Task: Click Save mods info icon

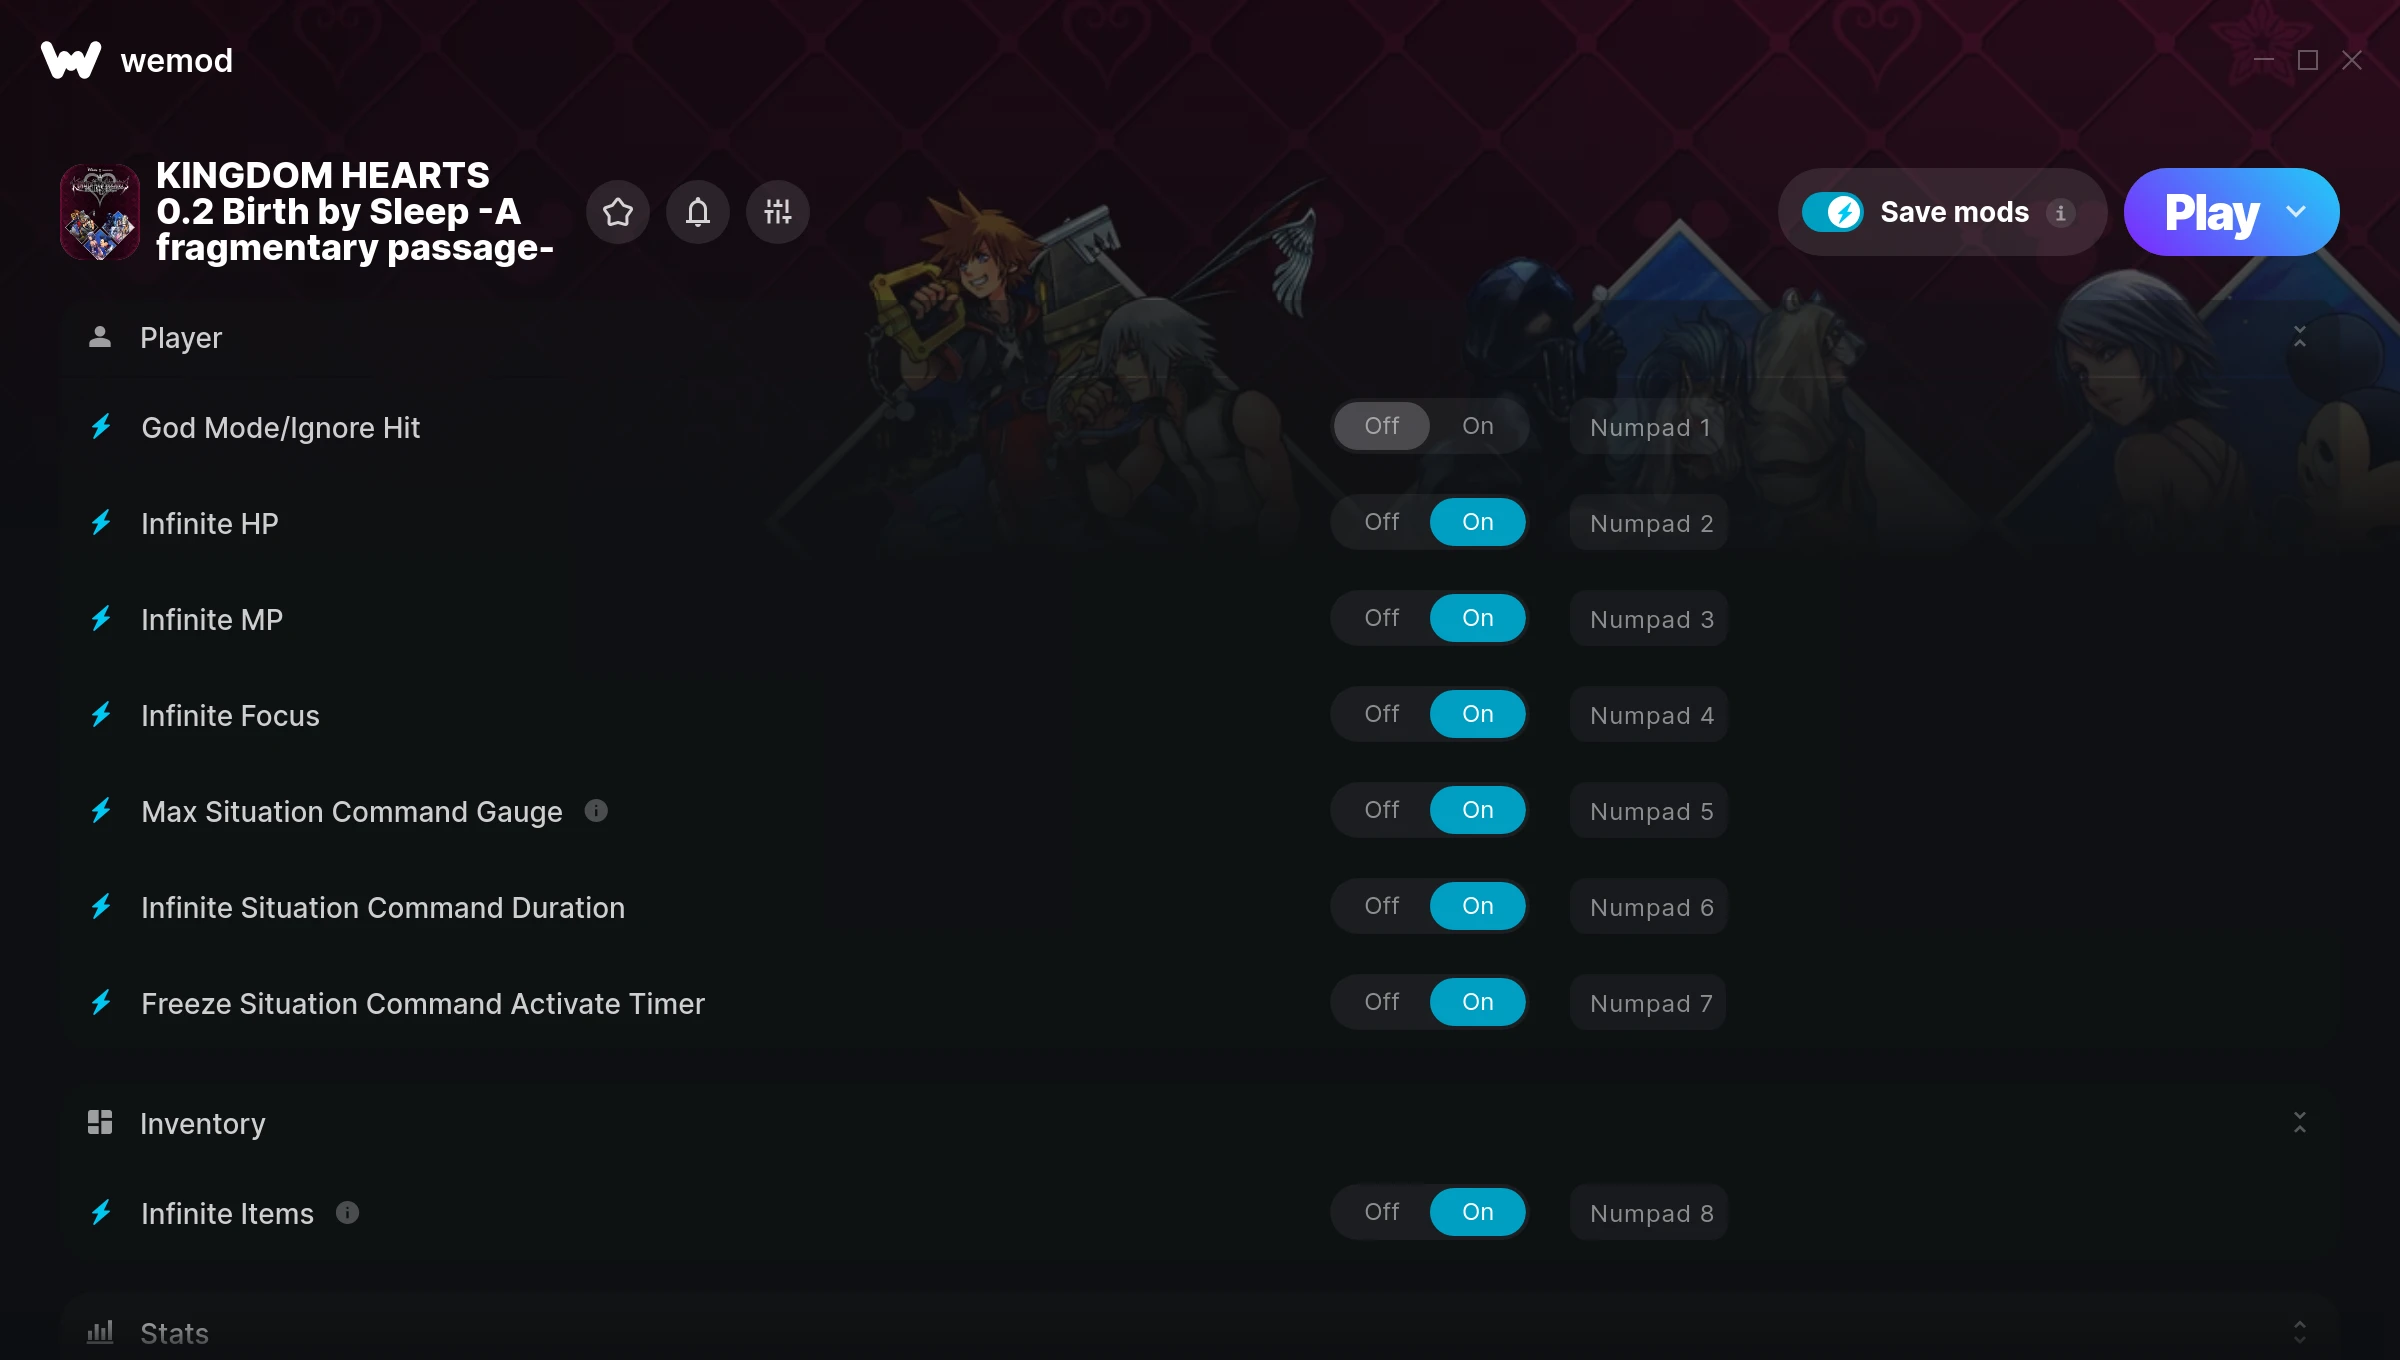Action: pyautogui.click(x=2060, y=213)
